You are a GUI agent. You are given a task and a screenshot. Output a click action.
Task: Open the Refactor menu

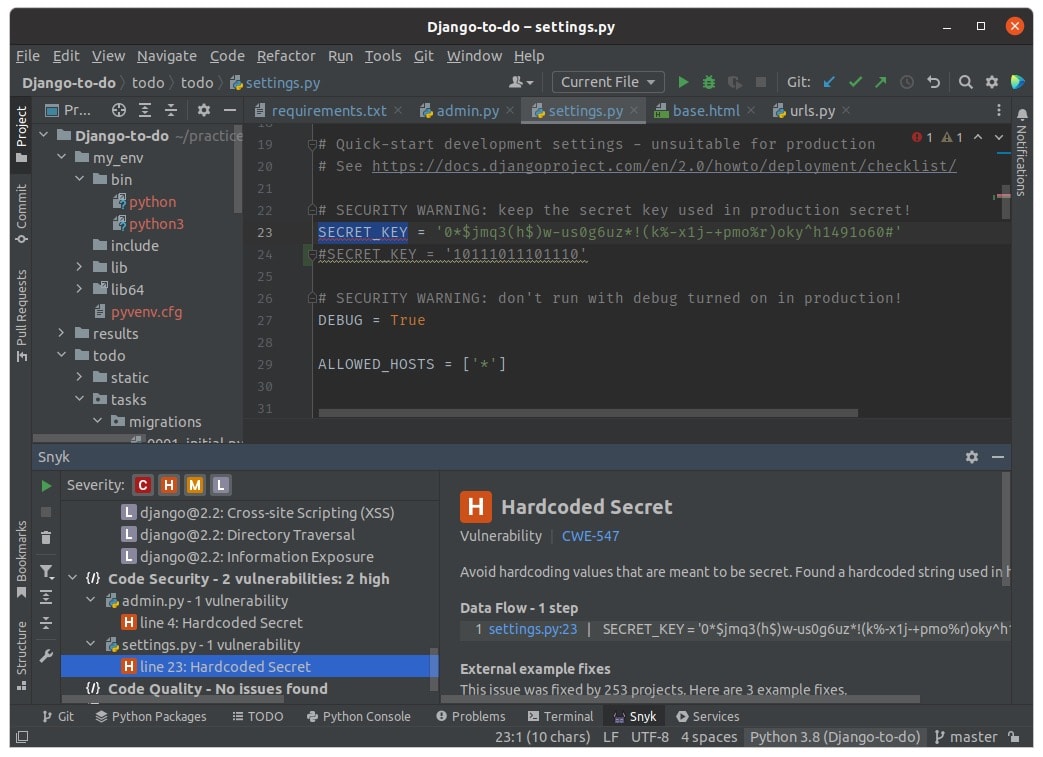tap(286, 56)
